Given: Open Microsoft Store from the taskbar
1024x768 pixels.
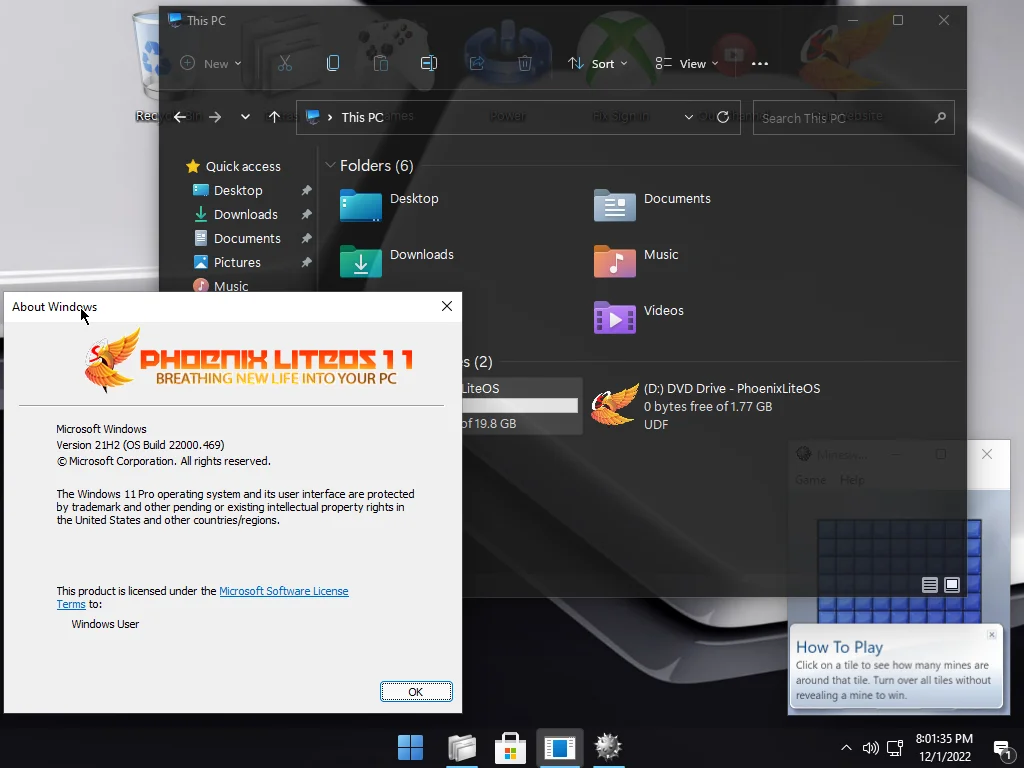Looking at the screenshot, I should click(x=510, y=747).
